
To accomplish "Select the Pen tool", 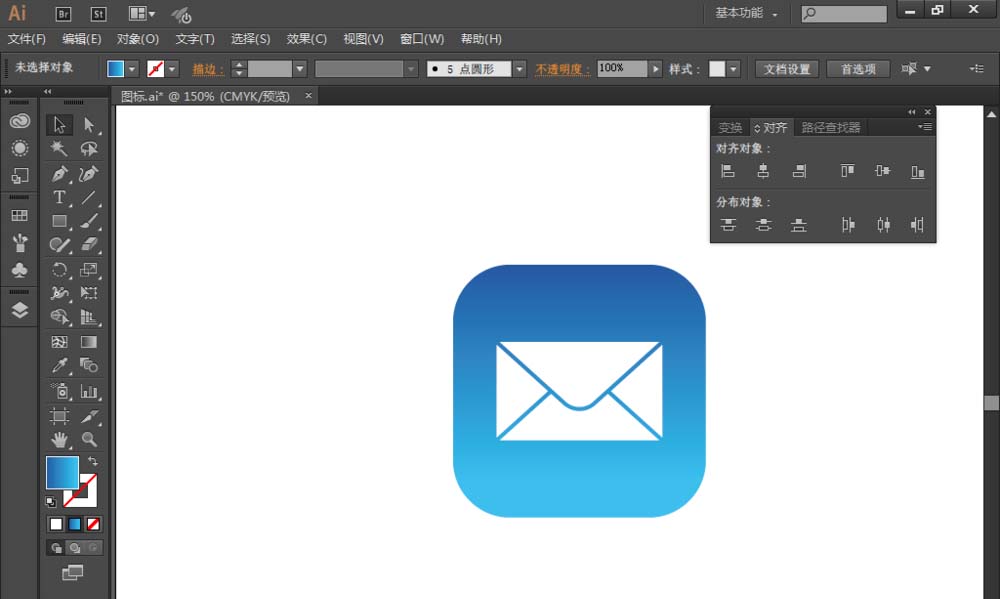I will [59, 174].
